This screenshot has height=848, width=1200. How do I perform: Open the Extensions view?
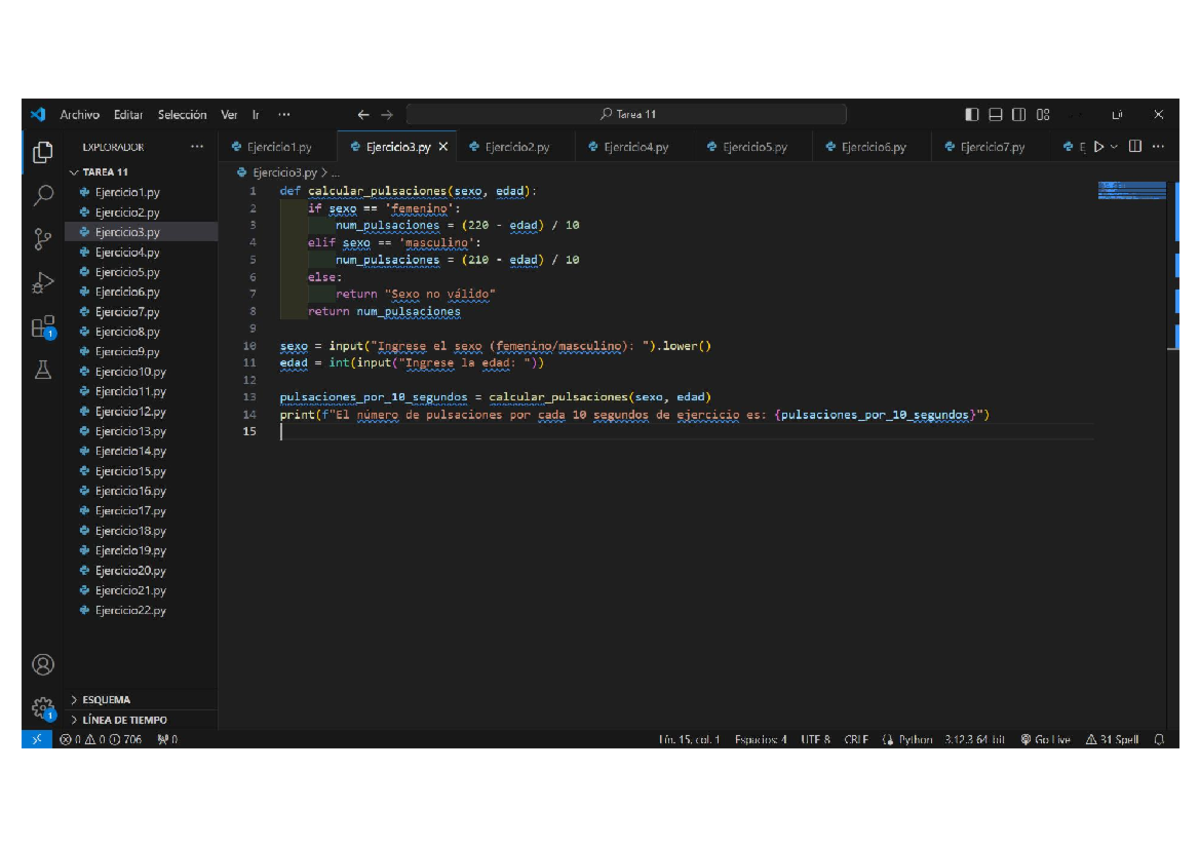43,327
